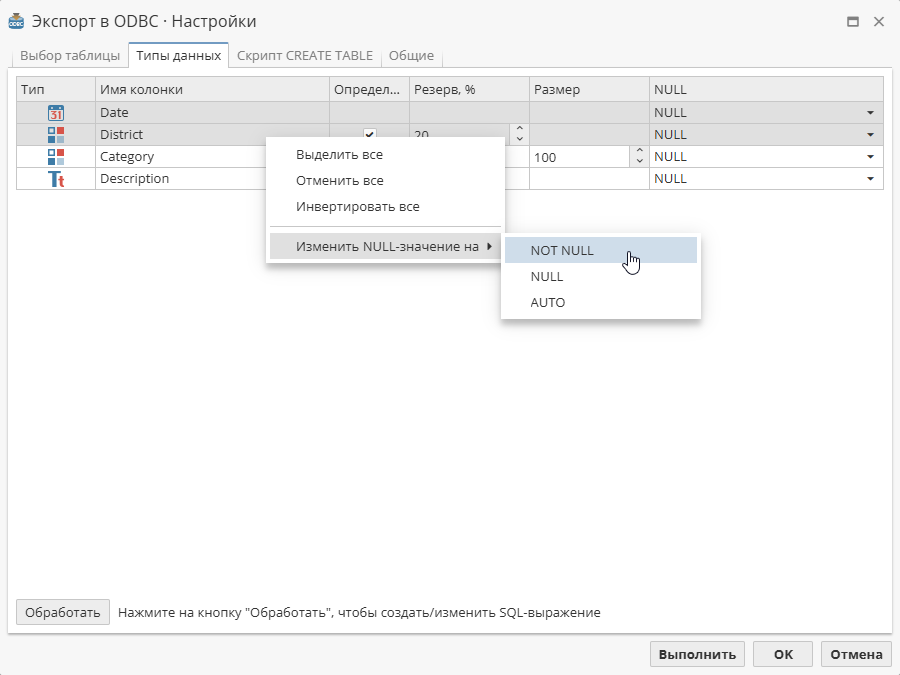Click the Category size field showing 100

click(580, 157)
